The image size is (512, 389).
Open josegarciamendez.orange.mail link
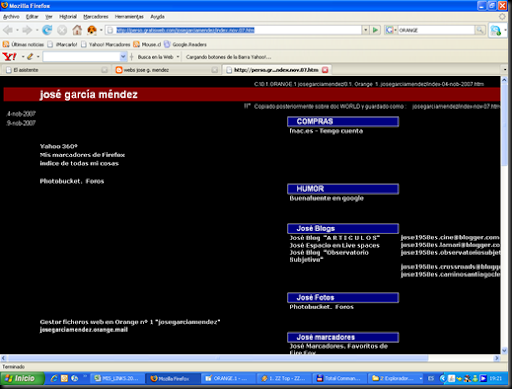(x=84, y=330)
